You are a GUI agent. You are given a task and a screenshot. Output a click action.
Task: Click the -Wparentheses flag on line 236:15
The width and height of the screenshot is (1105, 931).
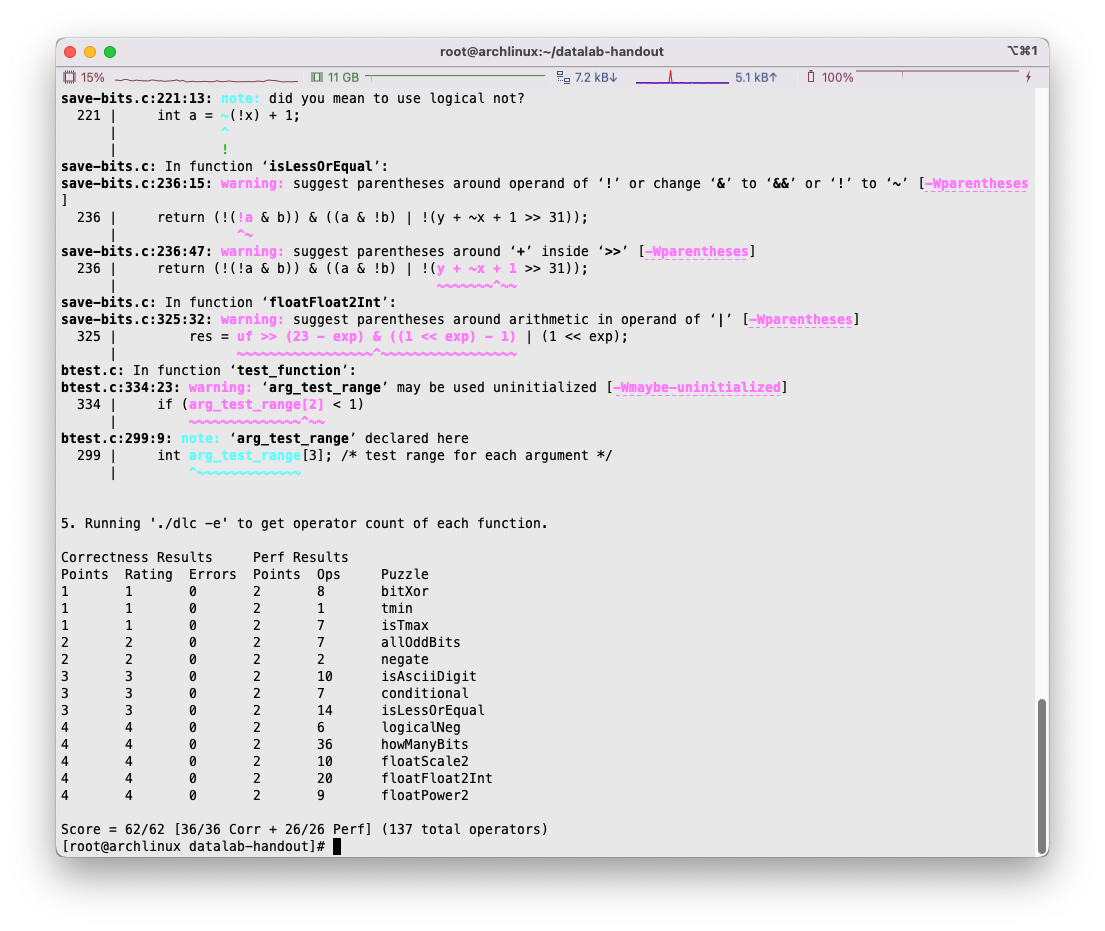pos(976,184)
